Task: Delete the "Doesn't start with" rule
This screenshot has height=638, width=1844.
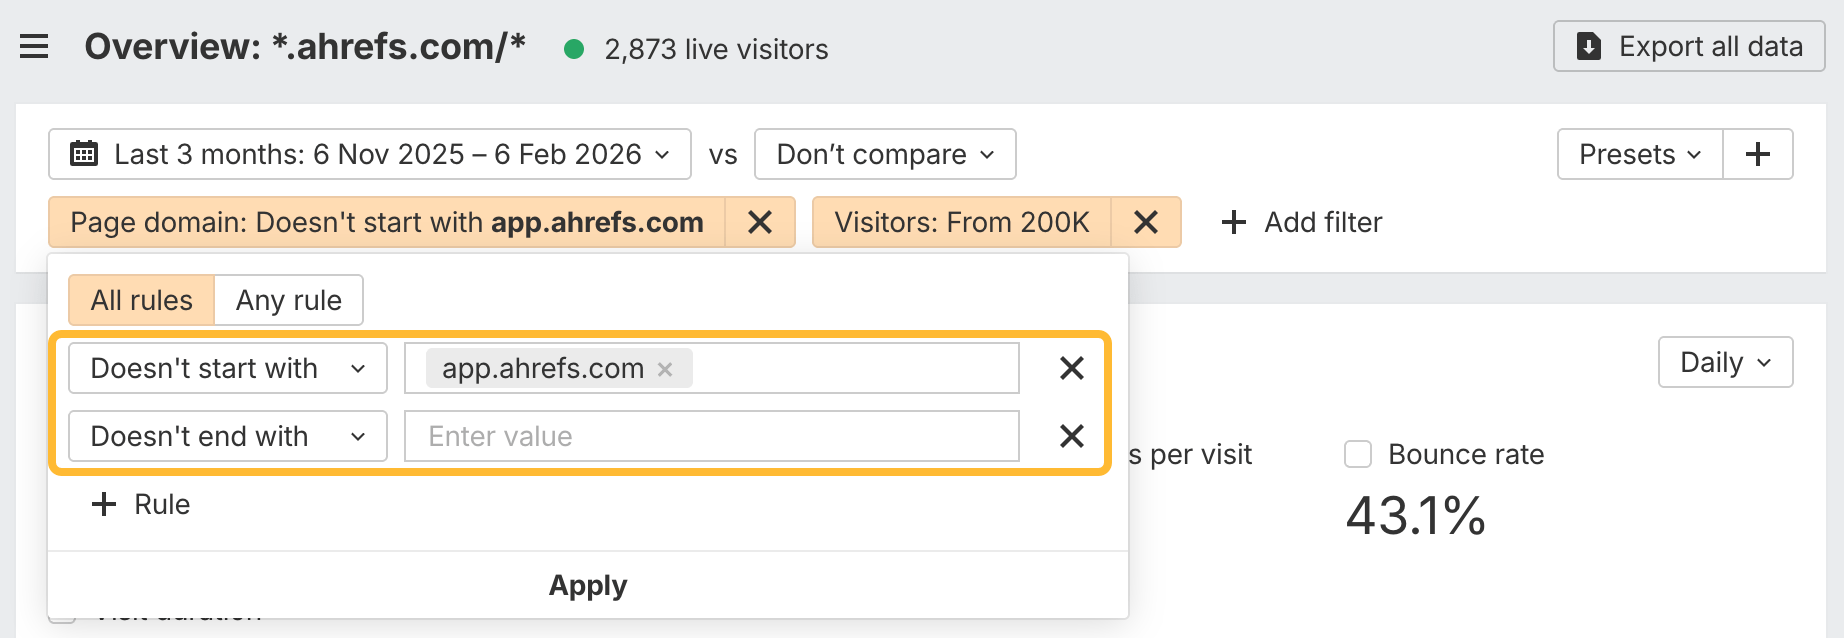Action: 1071,369
